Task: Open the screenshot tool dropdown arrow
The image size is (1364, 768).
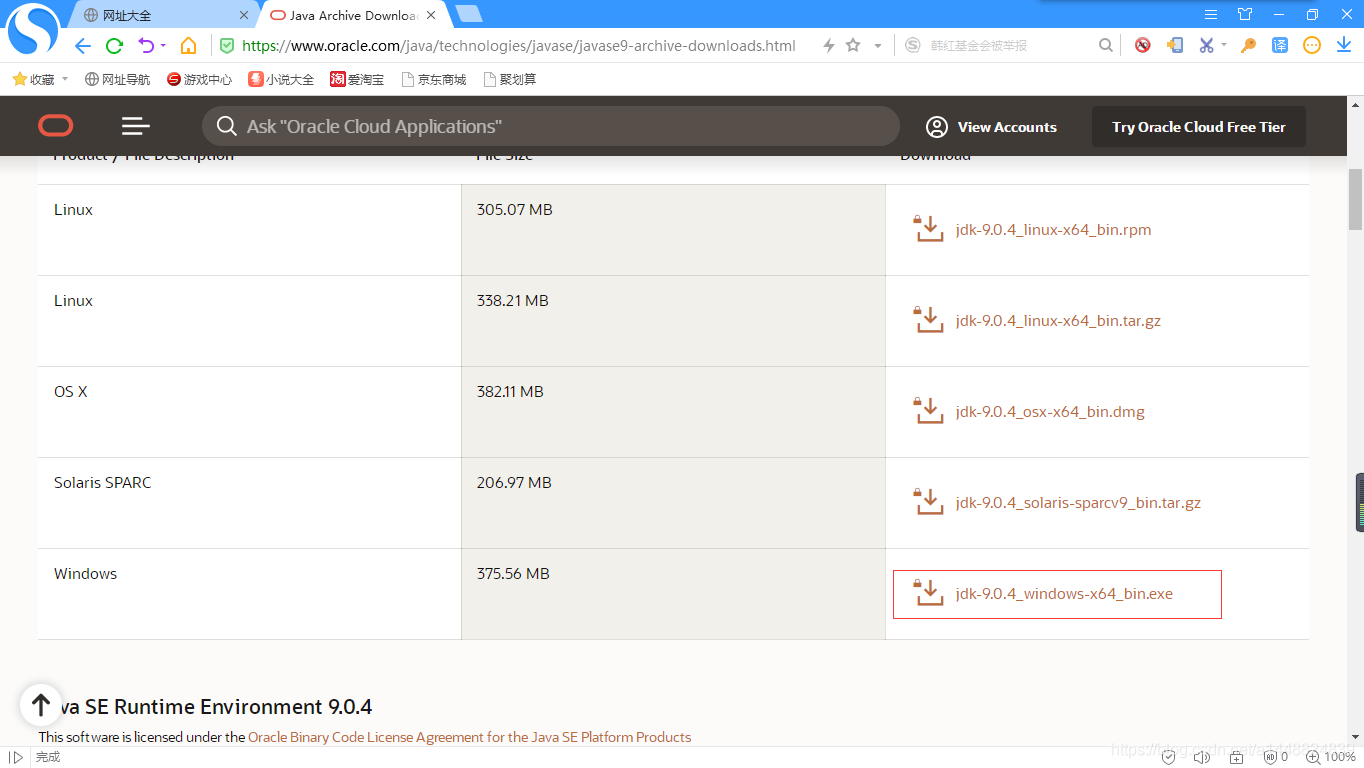Action: (x=1223, y=46)
